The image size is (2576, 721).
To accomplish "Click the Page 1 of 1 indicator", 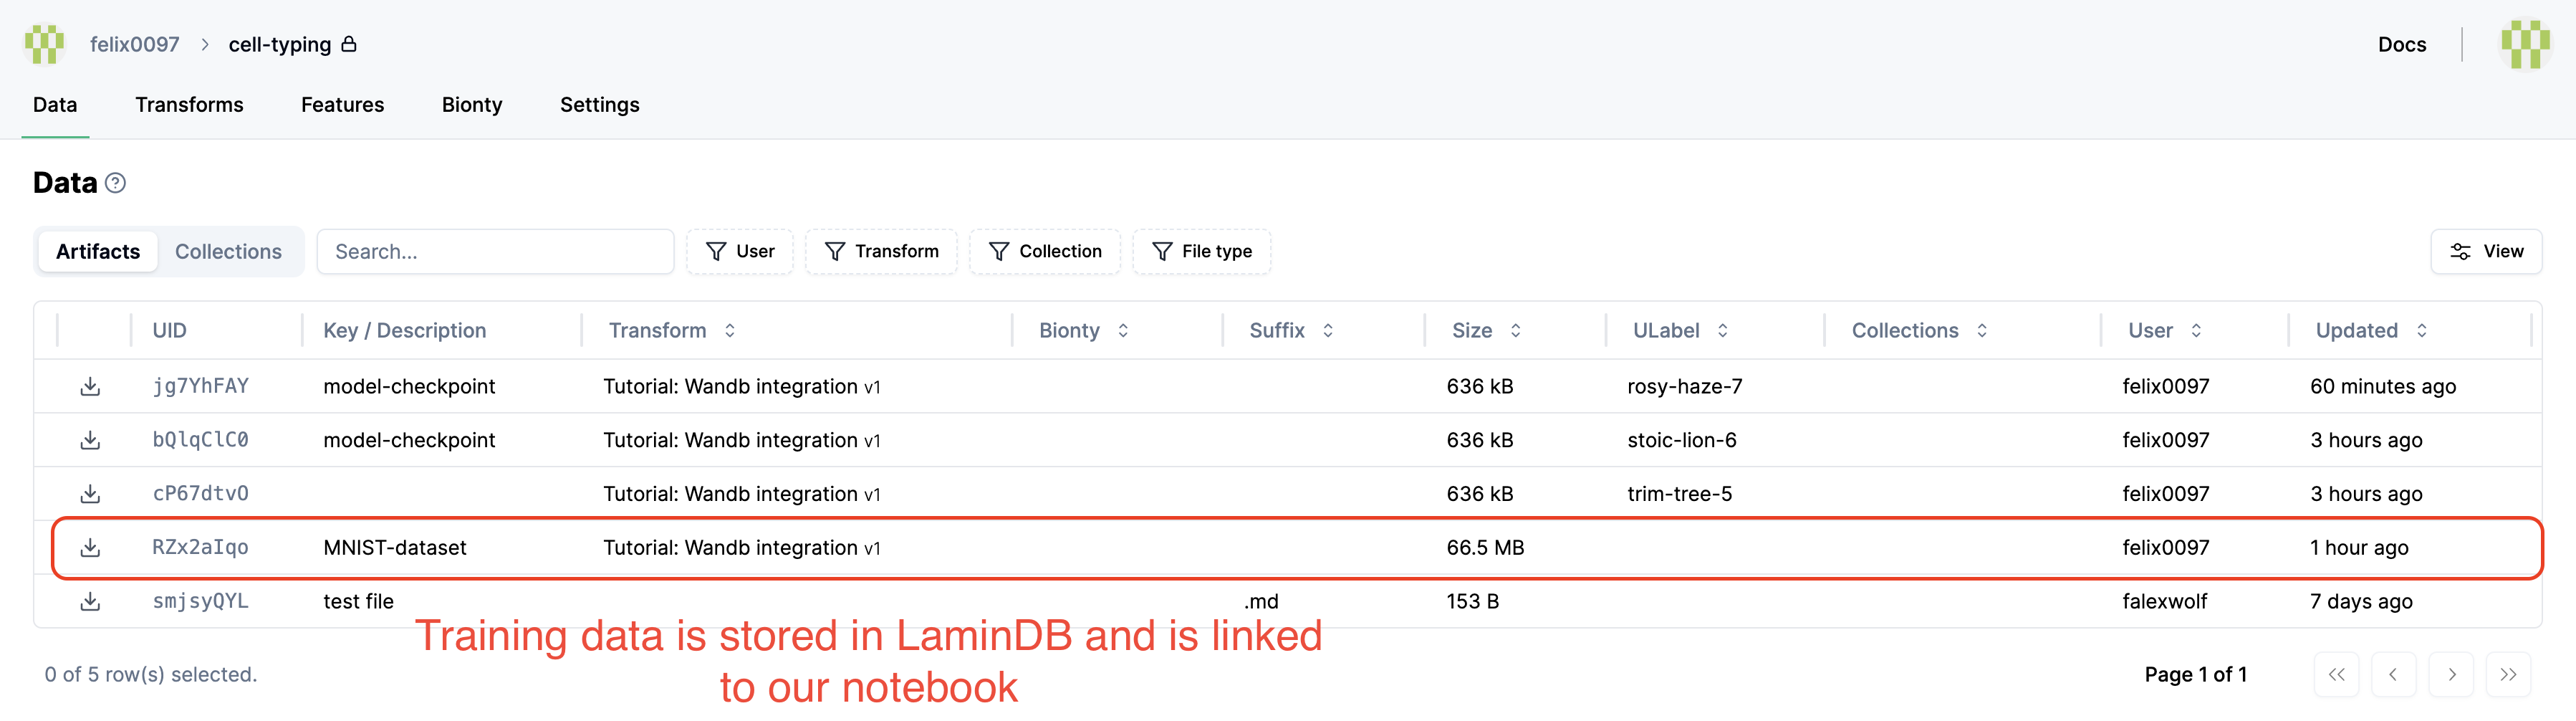I will click(2195, 675).
